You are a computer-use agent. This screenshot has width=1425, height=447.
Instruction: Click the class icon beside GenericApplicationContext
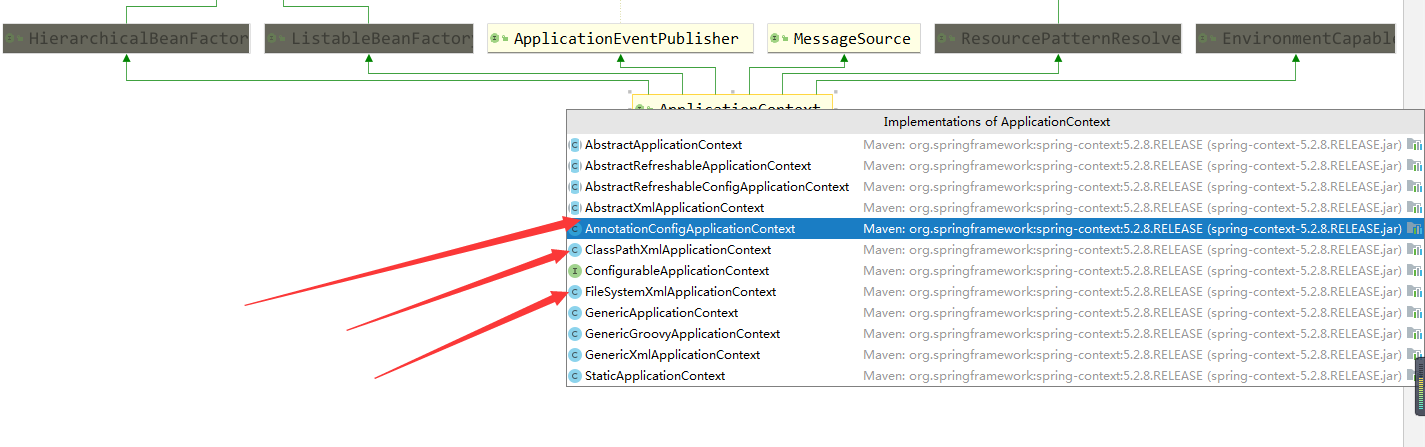(x=575, y=313)
